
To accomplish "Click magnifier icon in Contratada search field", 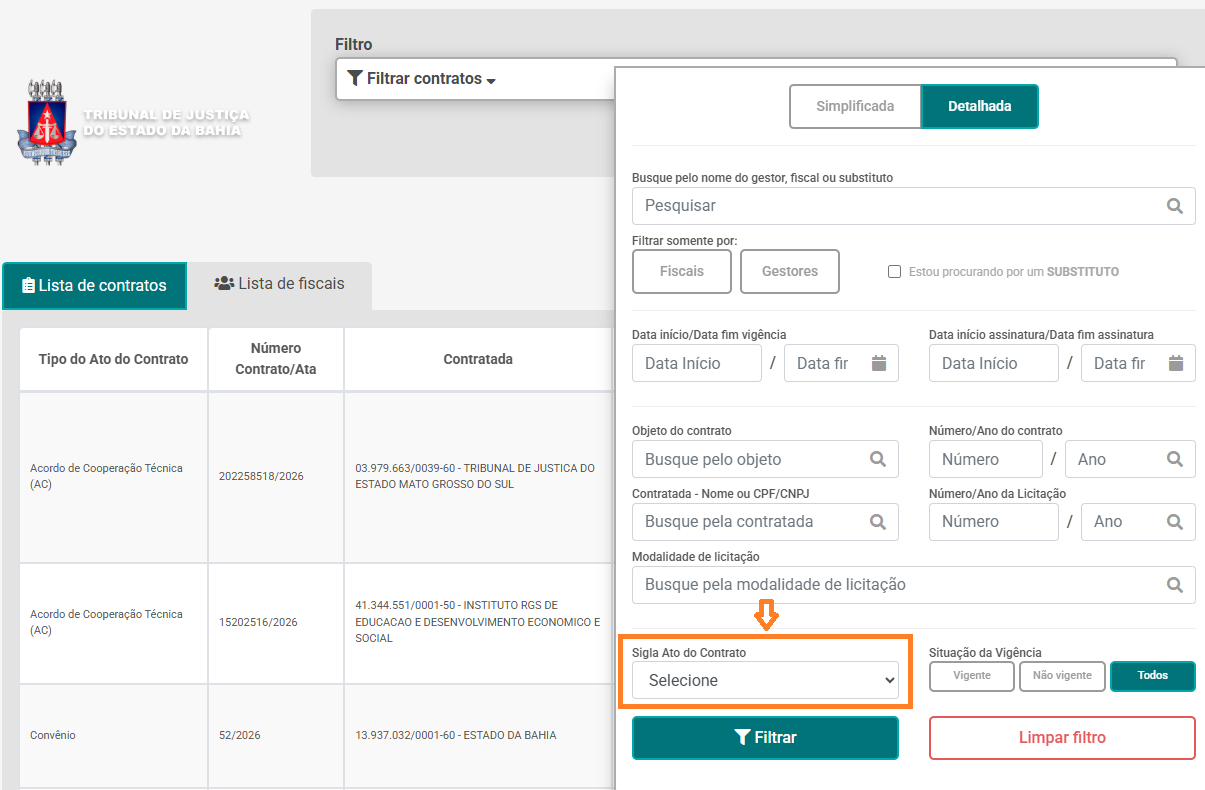I will (877, 521).
